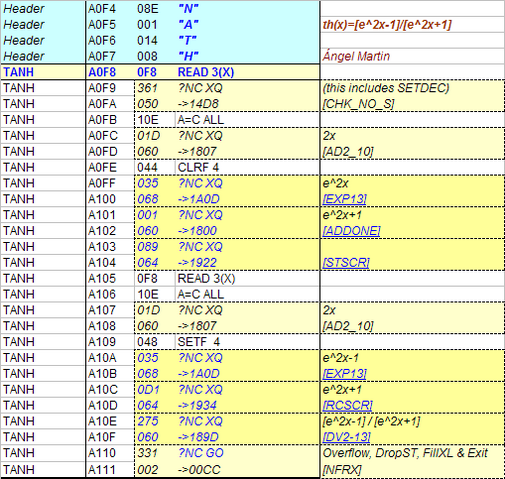Screen dimensions: 505x479
Task: Select hex value 361
Action: (147, 88)
